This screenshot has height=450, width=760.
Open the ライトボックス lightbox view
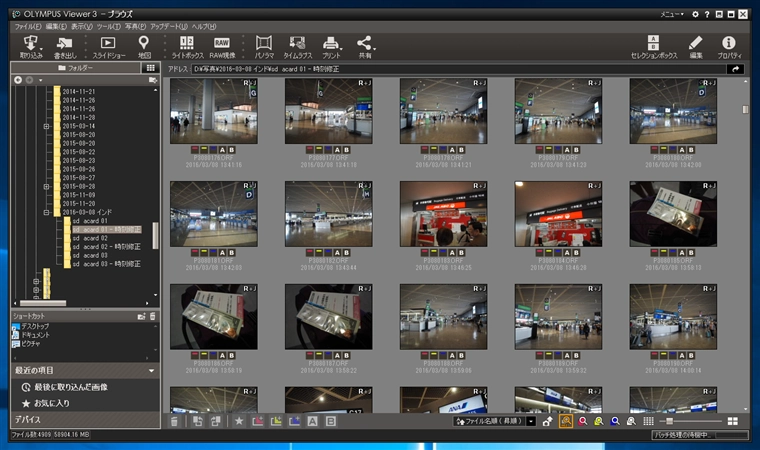[x=187, y=47]
